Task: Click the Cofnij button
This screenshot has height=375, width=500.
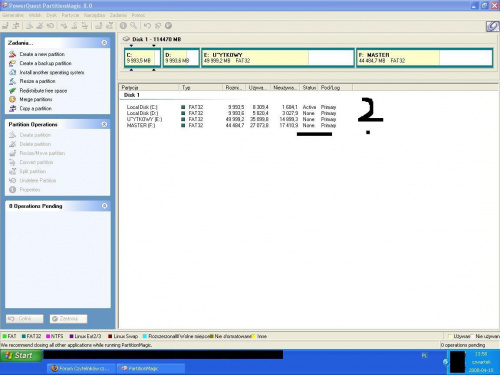Action: click(25, 319)
